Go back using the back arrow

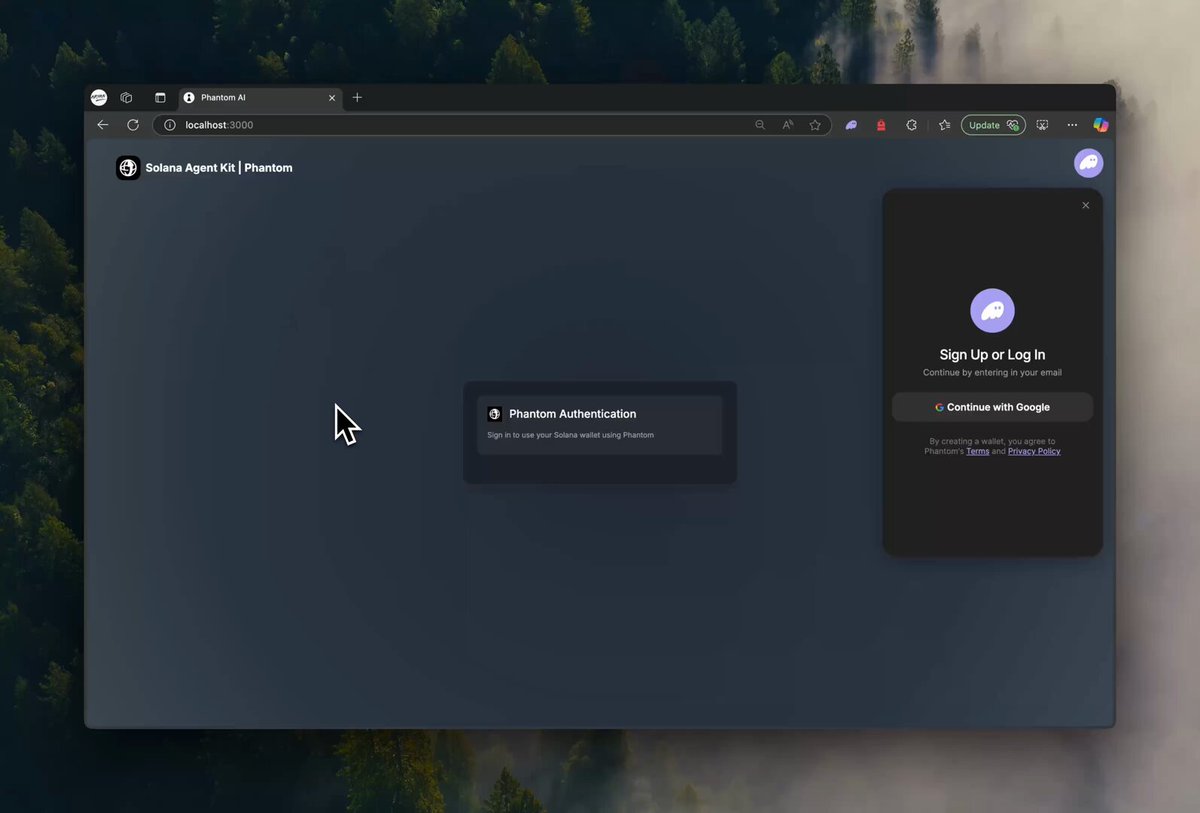pos(103,125)
